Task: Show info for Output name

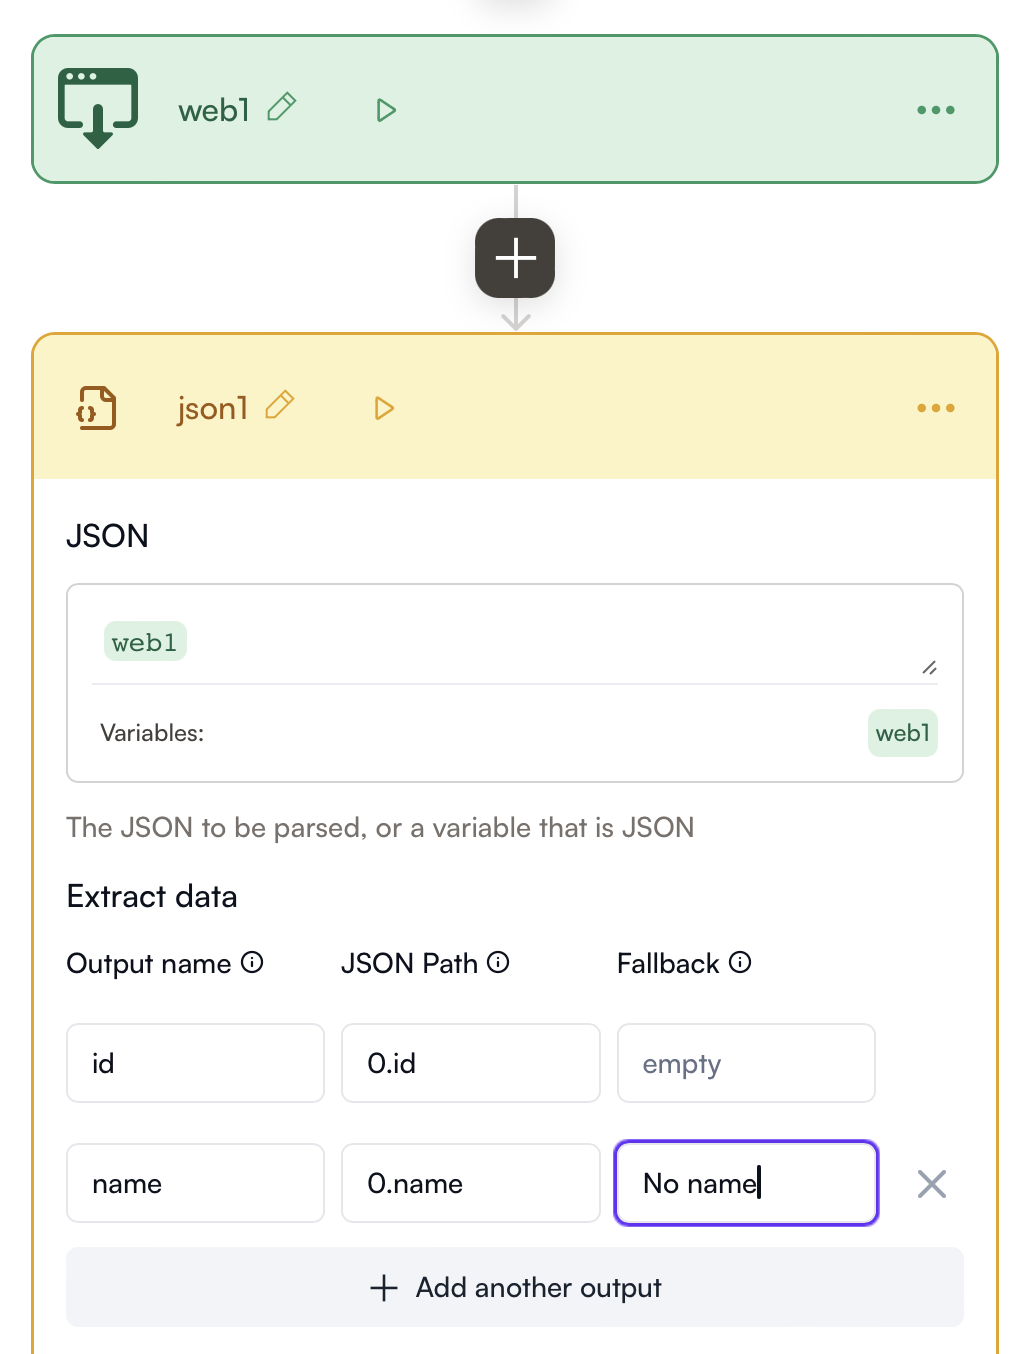Action: coord(253,962)
